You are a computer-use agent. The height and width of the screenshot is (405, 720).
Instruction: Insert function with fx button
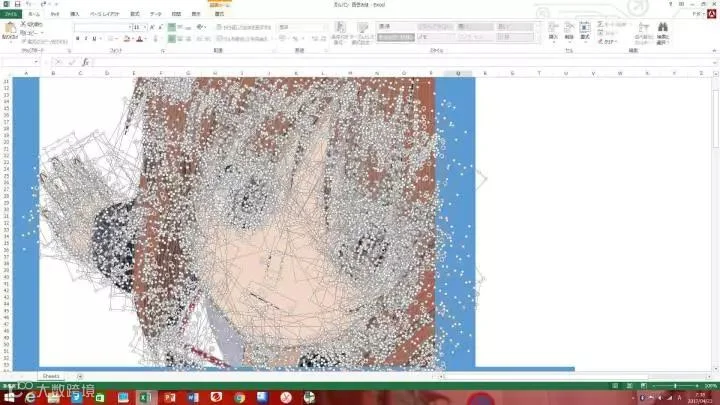coord(85,62)
